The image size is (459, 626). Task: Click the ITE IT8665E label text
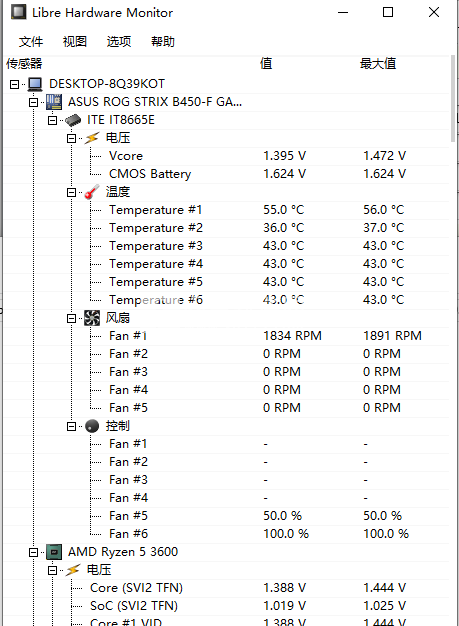[121, 120]
